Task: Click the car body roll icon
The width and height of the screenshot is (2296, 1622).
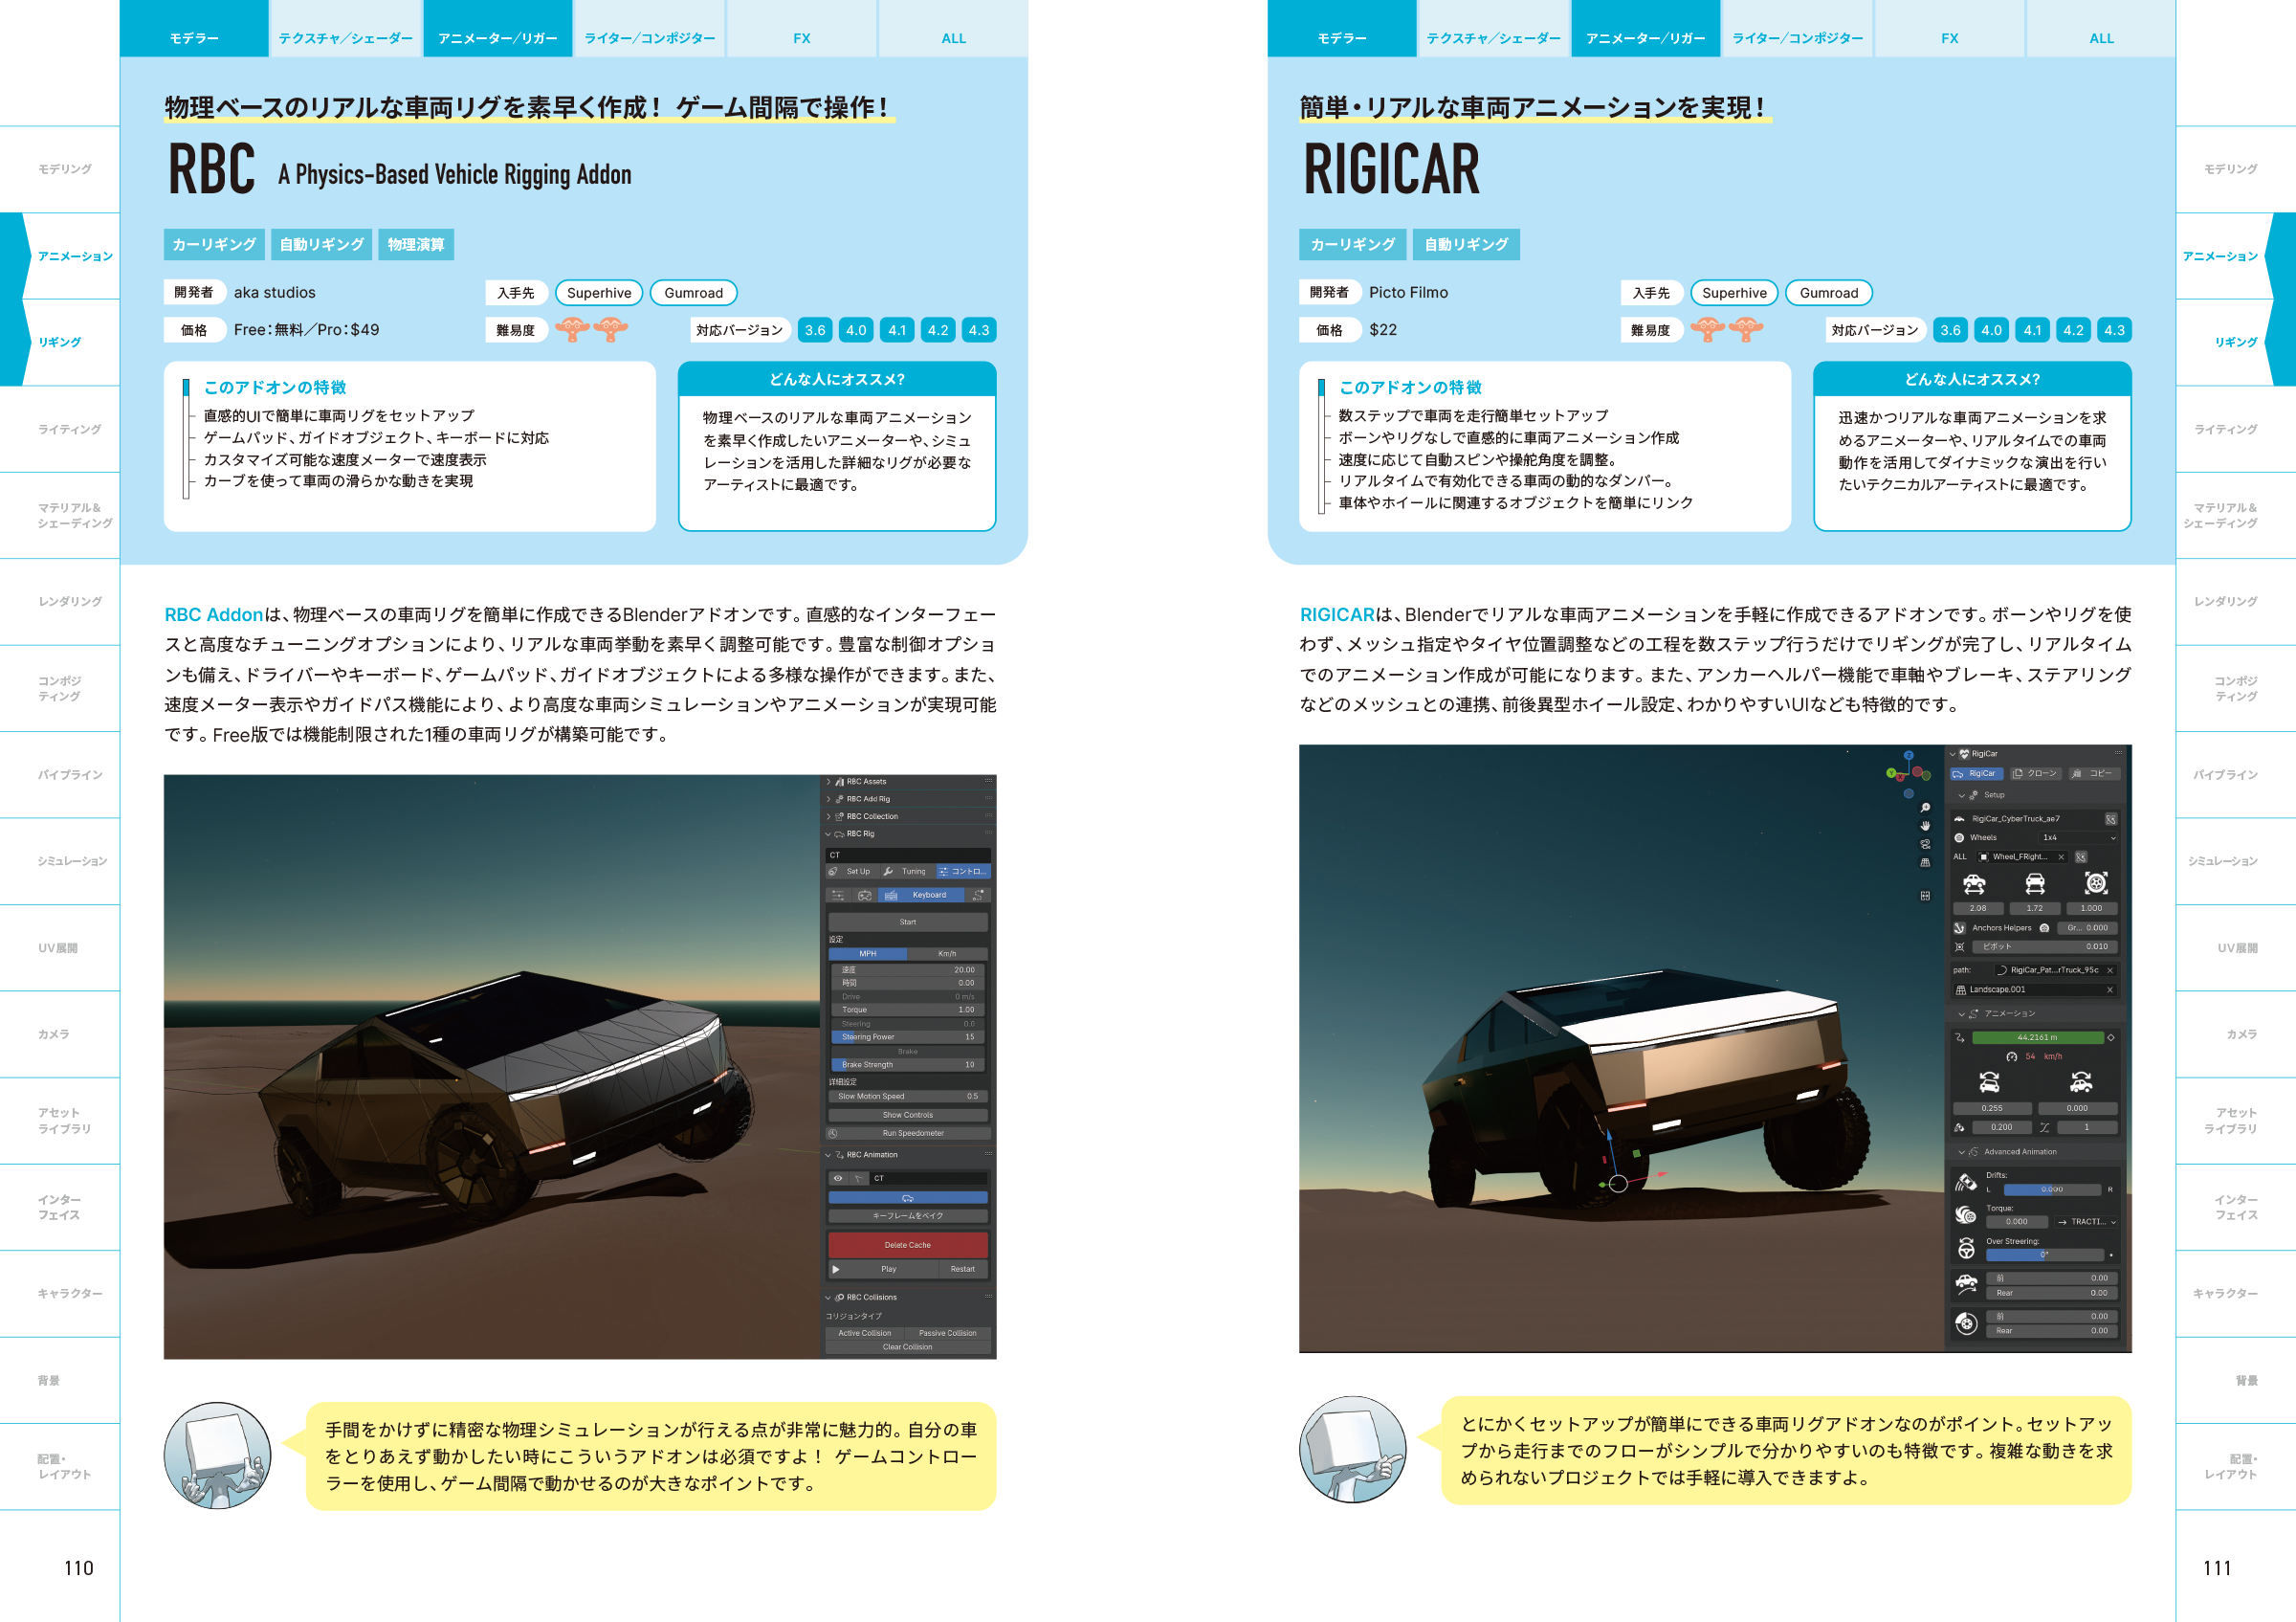Action: (x=1989, y=1082)
